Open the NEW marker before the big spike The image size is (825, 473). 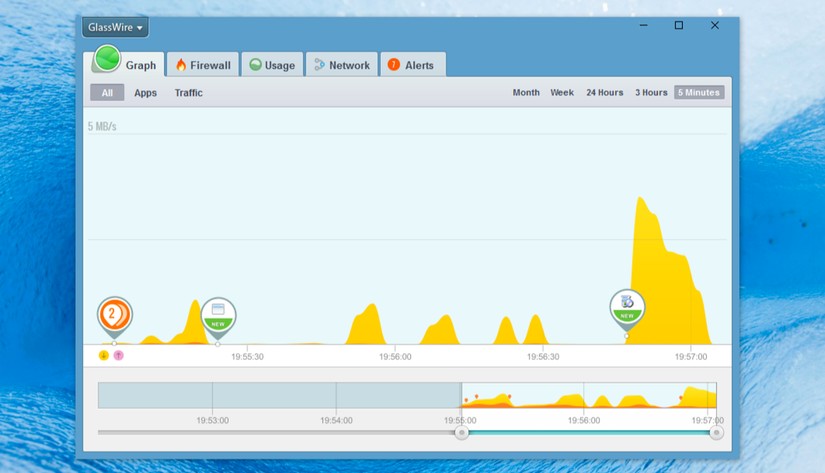point(627,308)
